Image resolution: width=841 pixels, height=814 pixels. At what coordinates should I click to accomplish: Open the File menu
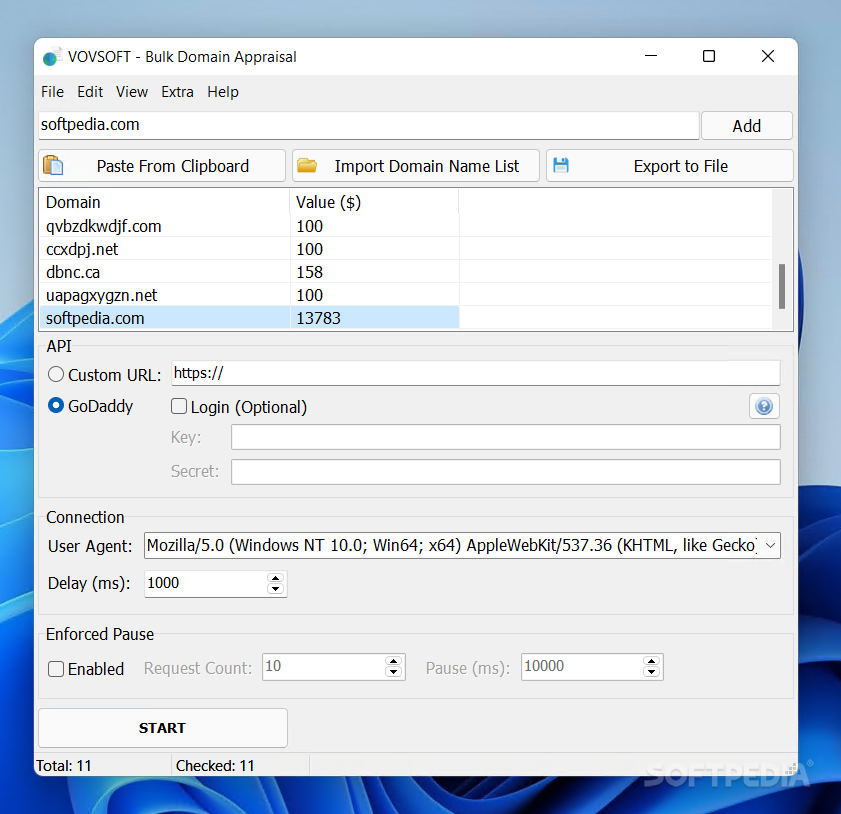(x=52, y=92)
